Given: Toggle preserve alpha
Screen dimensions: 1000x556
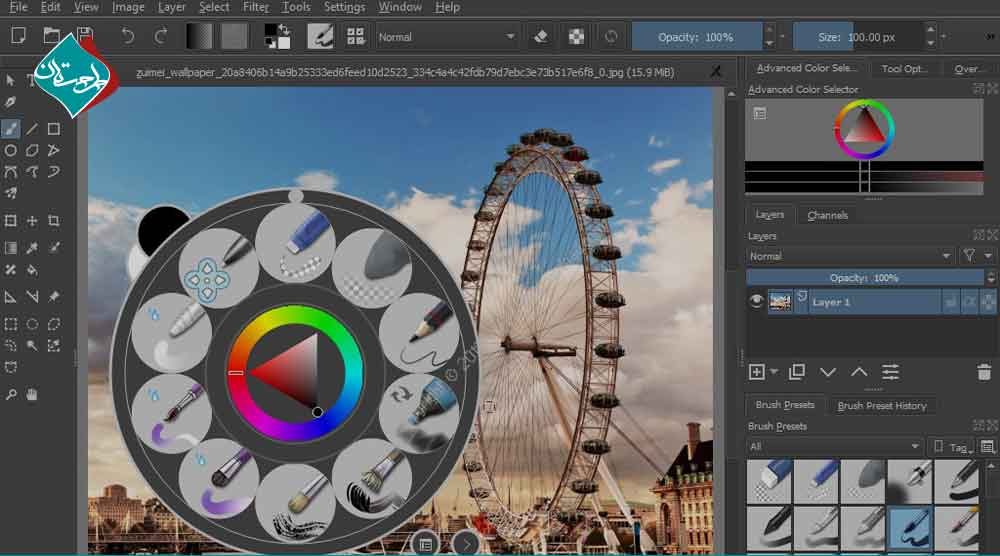Looking at the screenshot, I should pos(576,37).
